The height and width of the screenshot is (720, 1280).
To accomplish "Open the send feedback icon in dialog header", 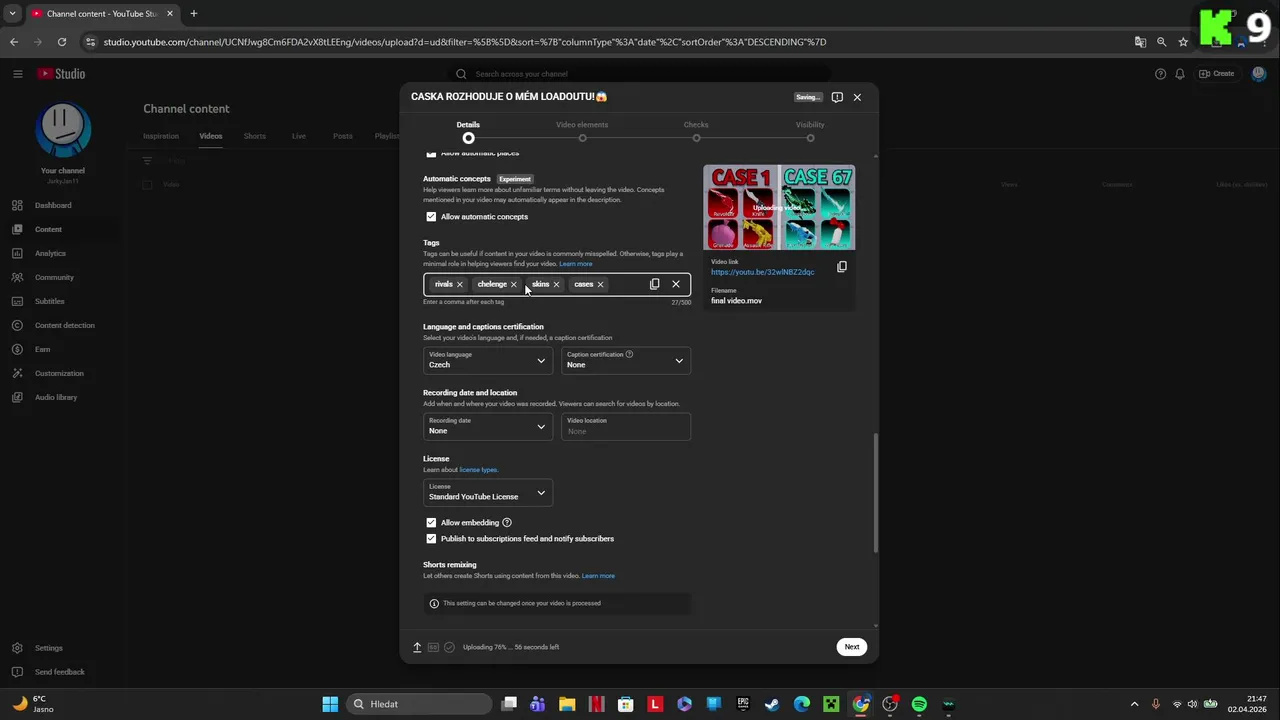I will 837,97.
